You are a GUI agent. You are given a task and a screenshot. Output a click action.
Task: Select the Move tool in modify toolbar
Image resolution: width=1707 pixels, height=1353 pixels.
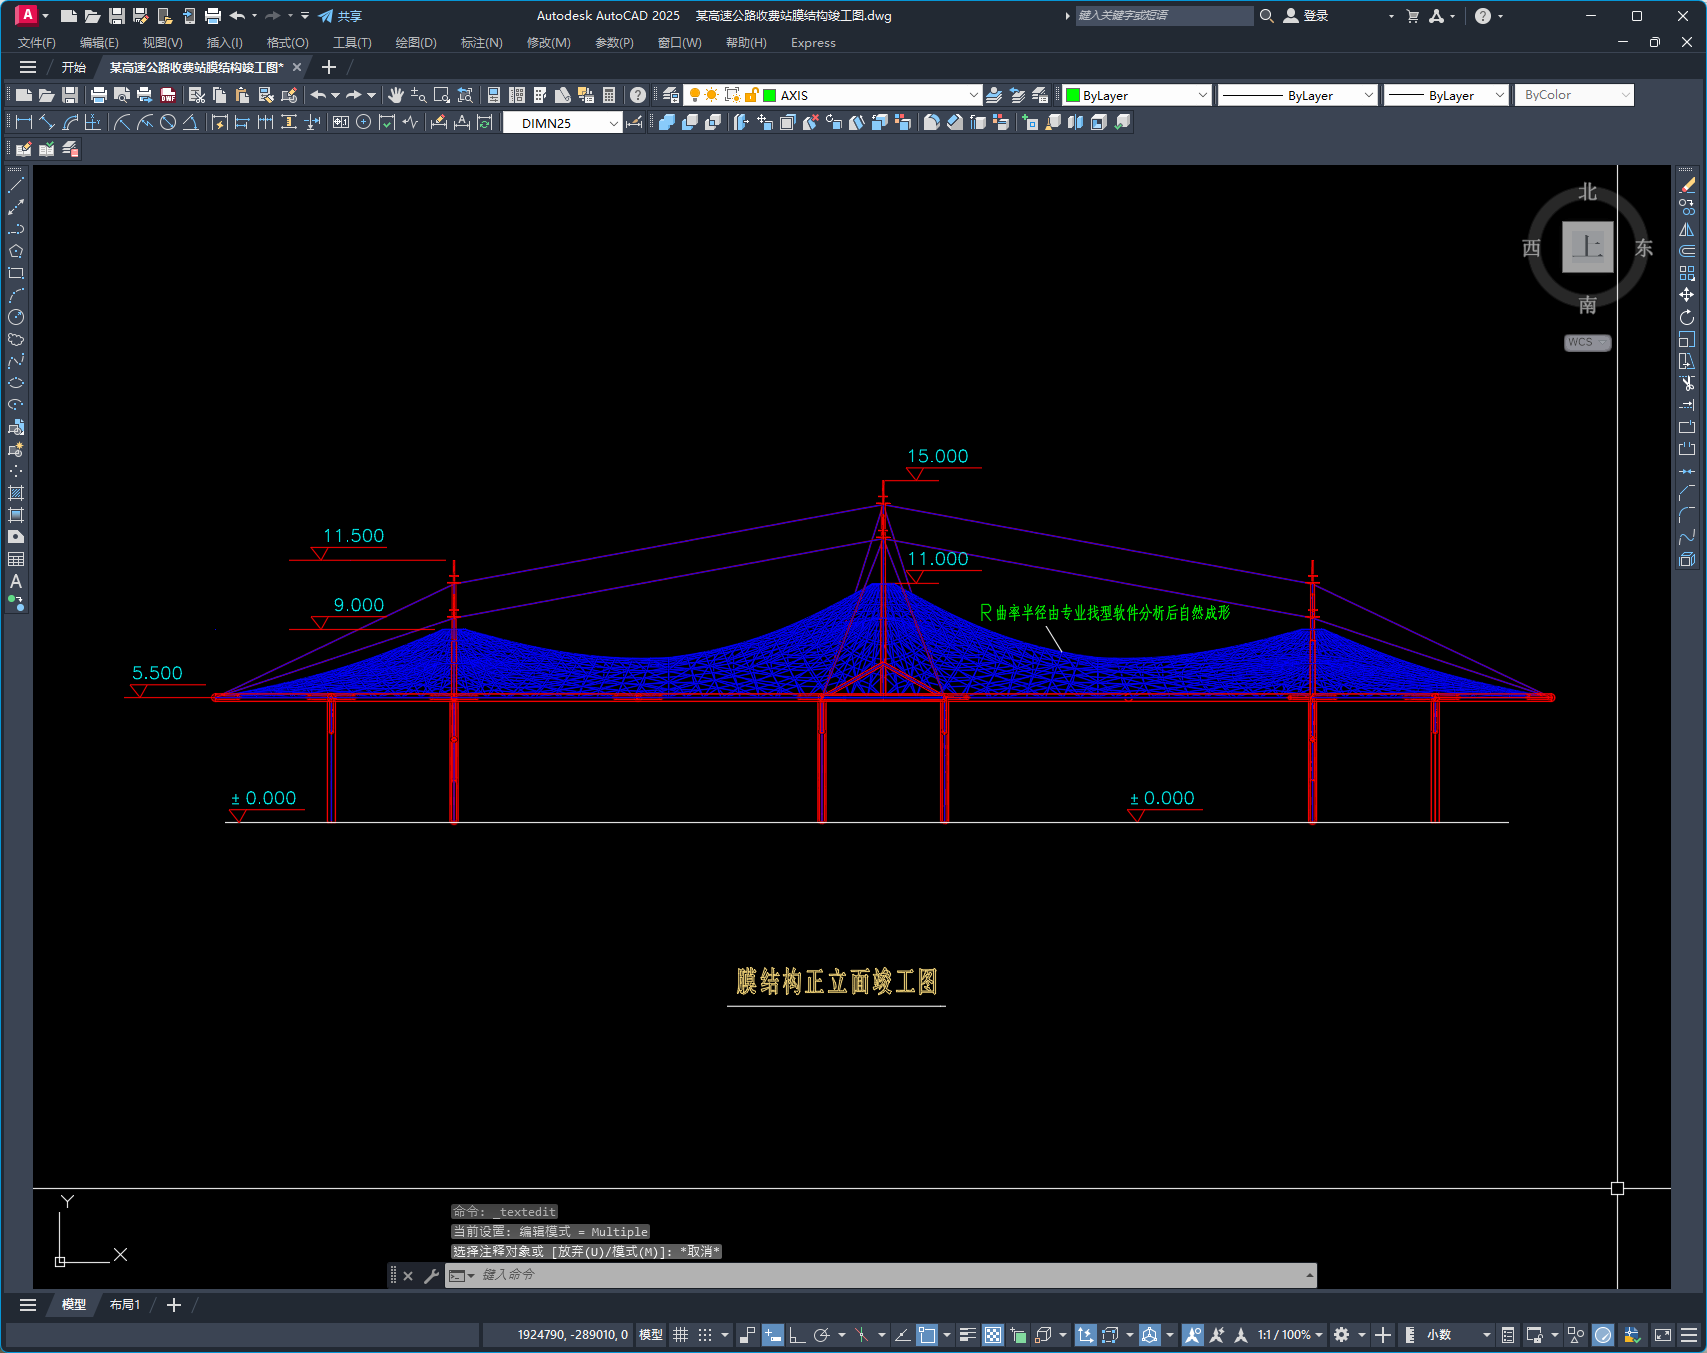click(1687, 295)
